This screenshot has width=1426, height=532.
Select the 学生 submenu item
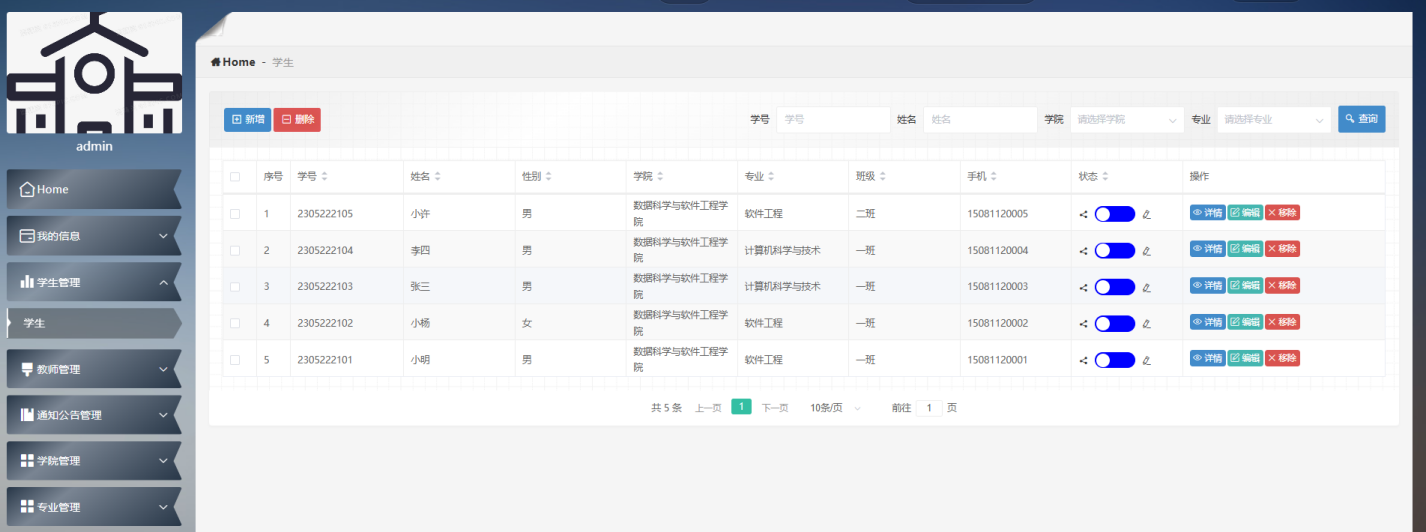94,323
